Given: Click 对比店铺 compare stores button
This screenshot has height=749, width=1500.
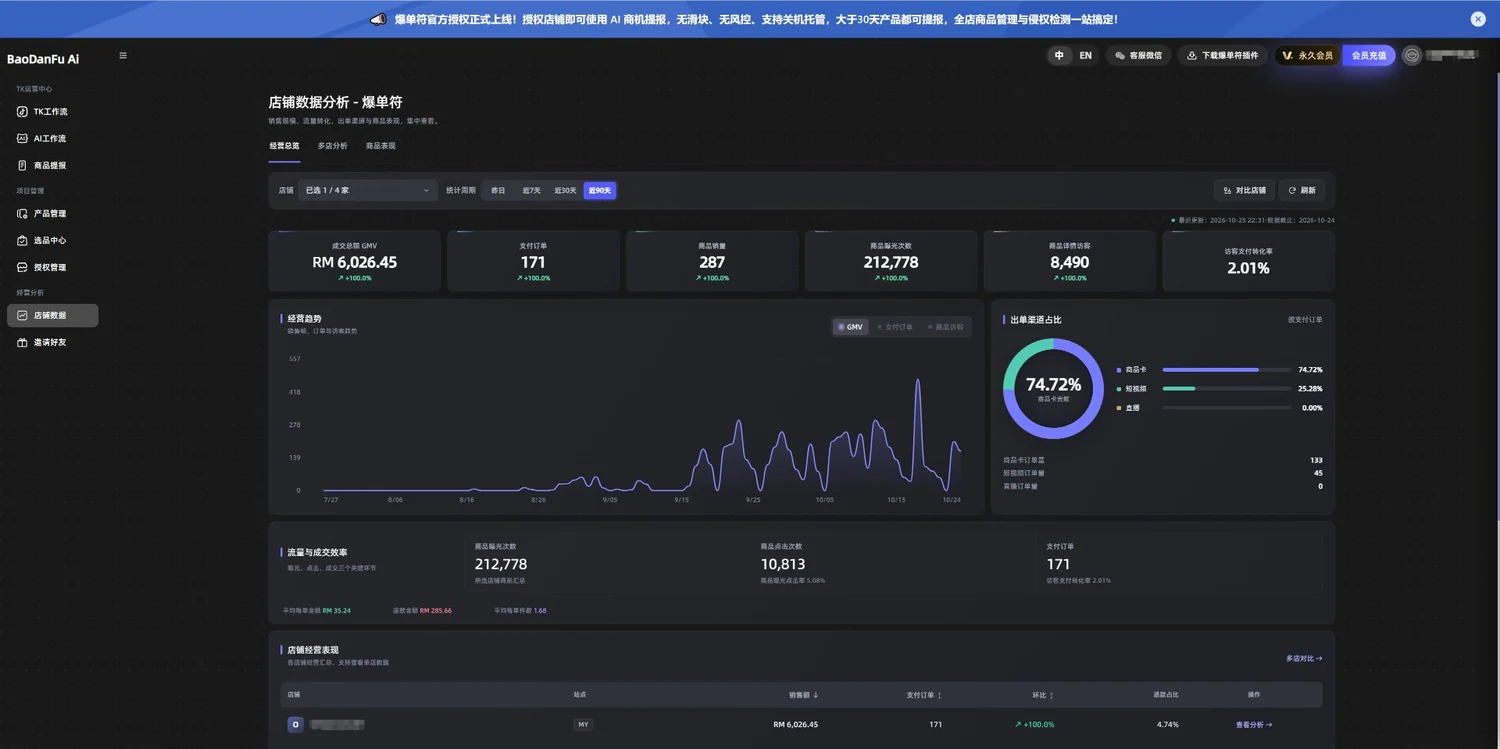Looking at the screenshot, I should [1244, 190].
